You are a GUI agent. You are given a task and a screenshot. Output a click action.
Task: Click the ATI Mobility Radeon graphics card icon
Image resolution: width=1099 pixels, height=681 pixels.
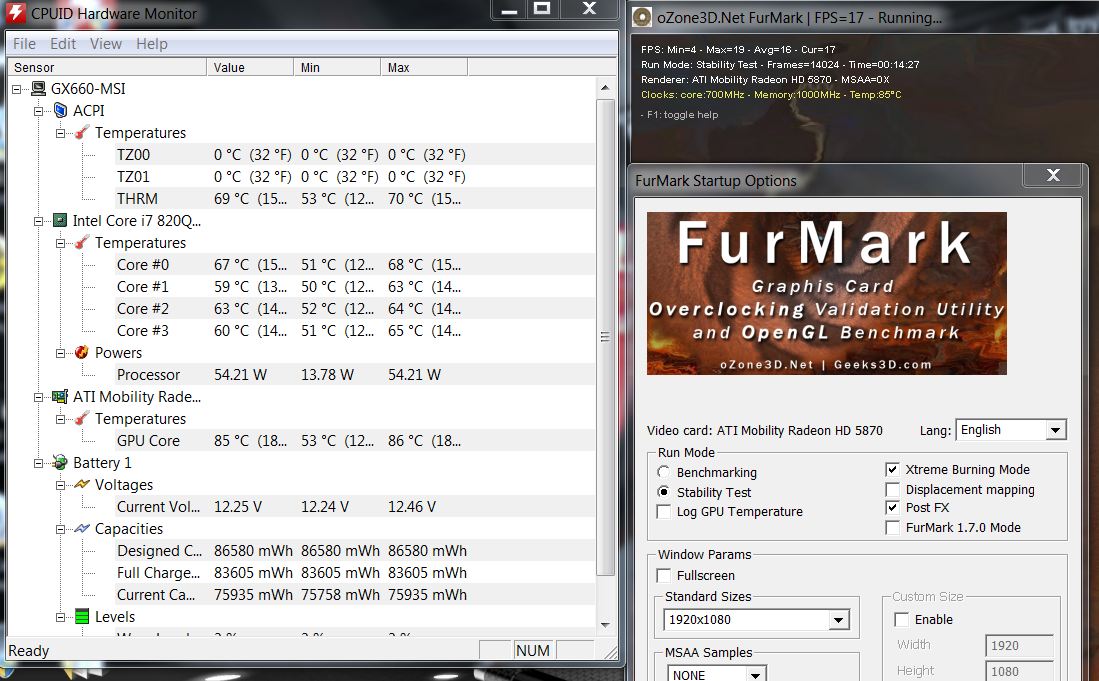[x=60, y=397]
